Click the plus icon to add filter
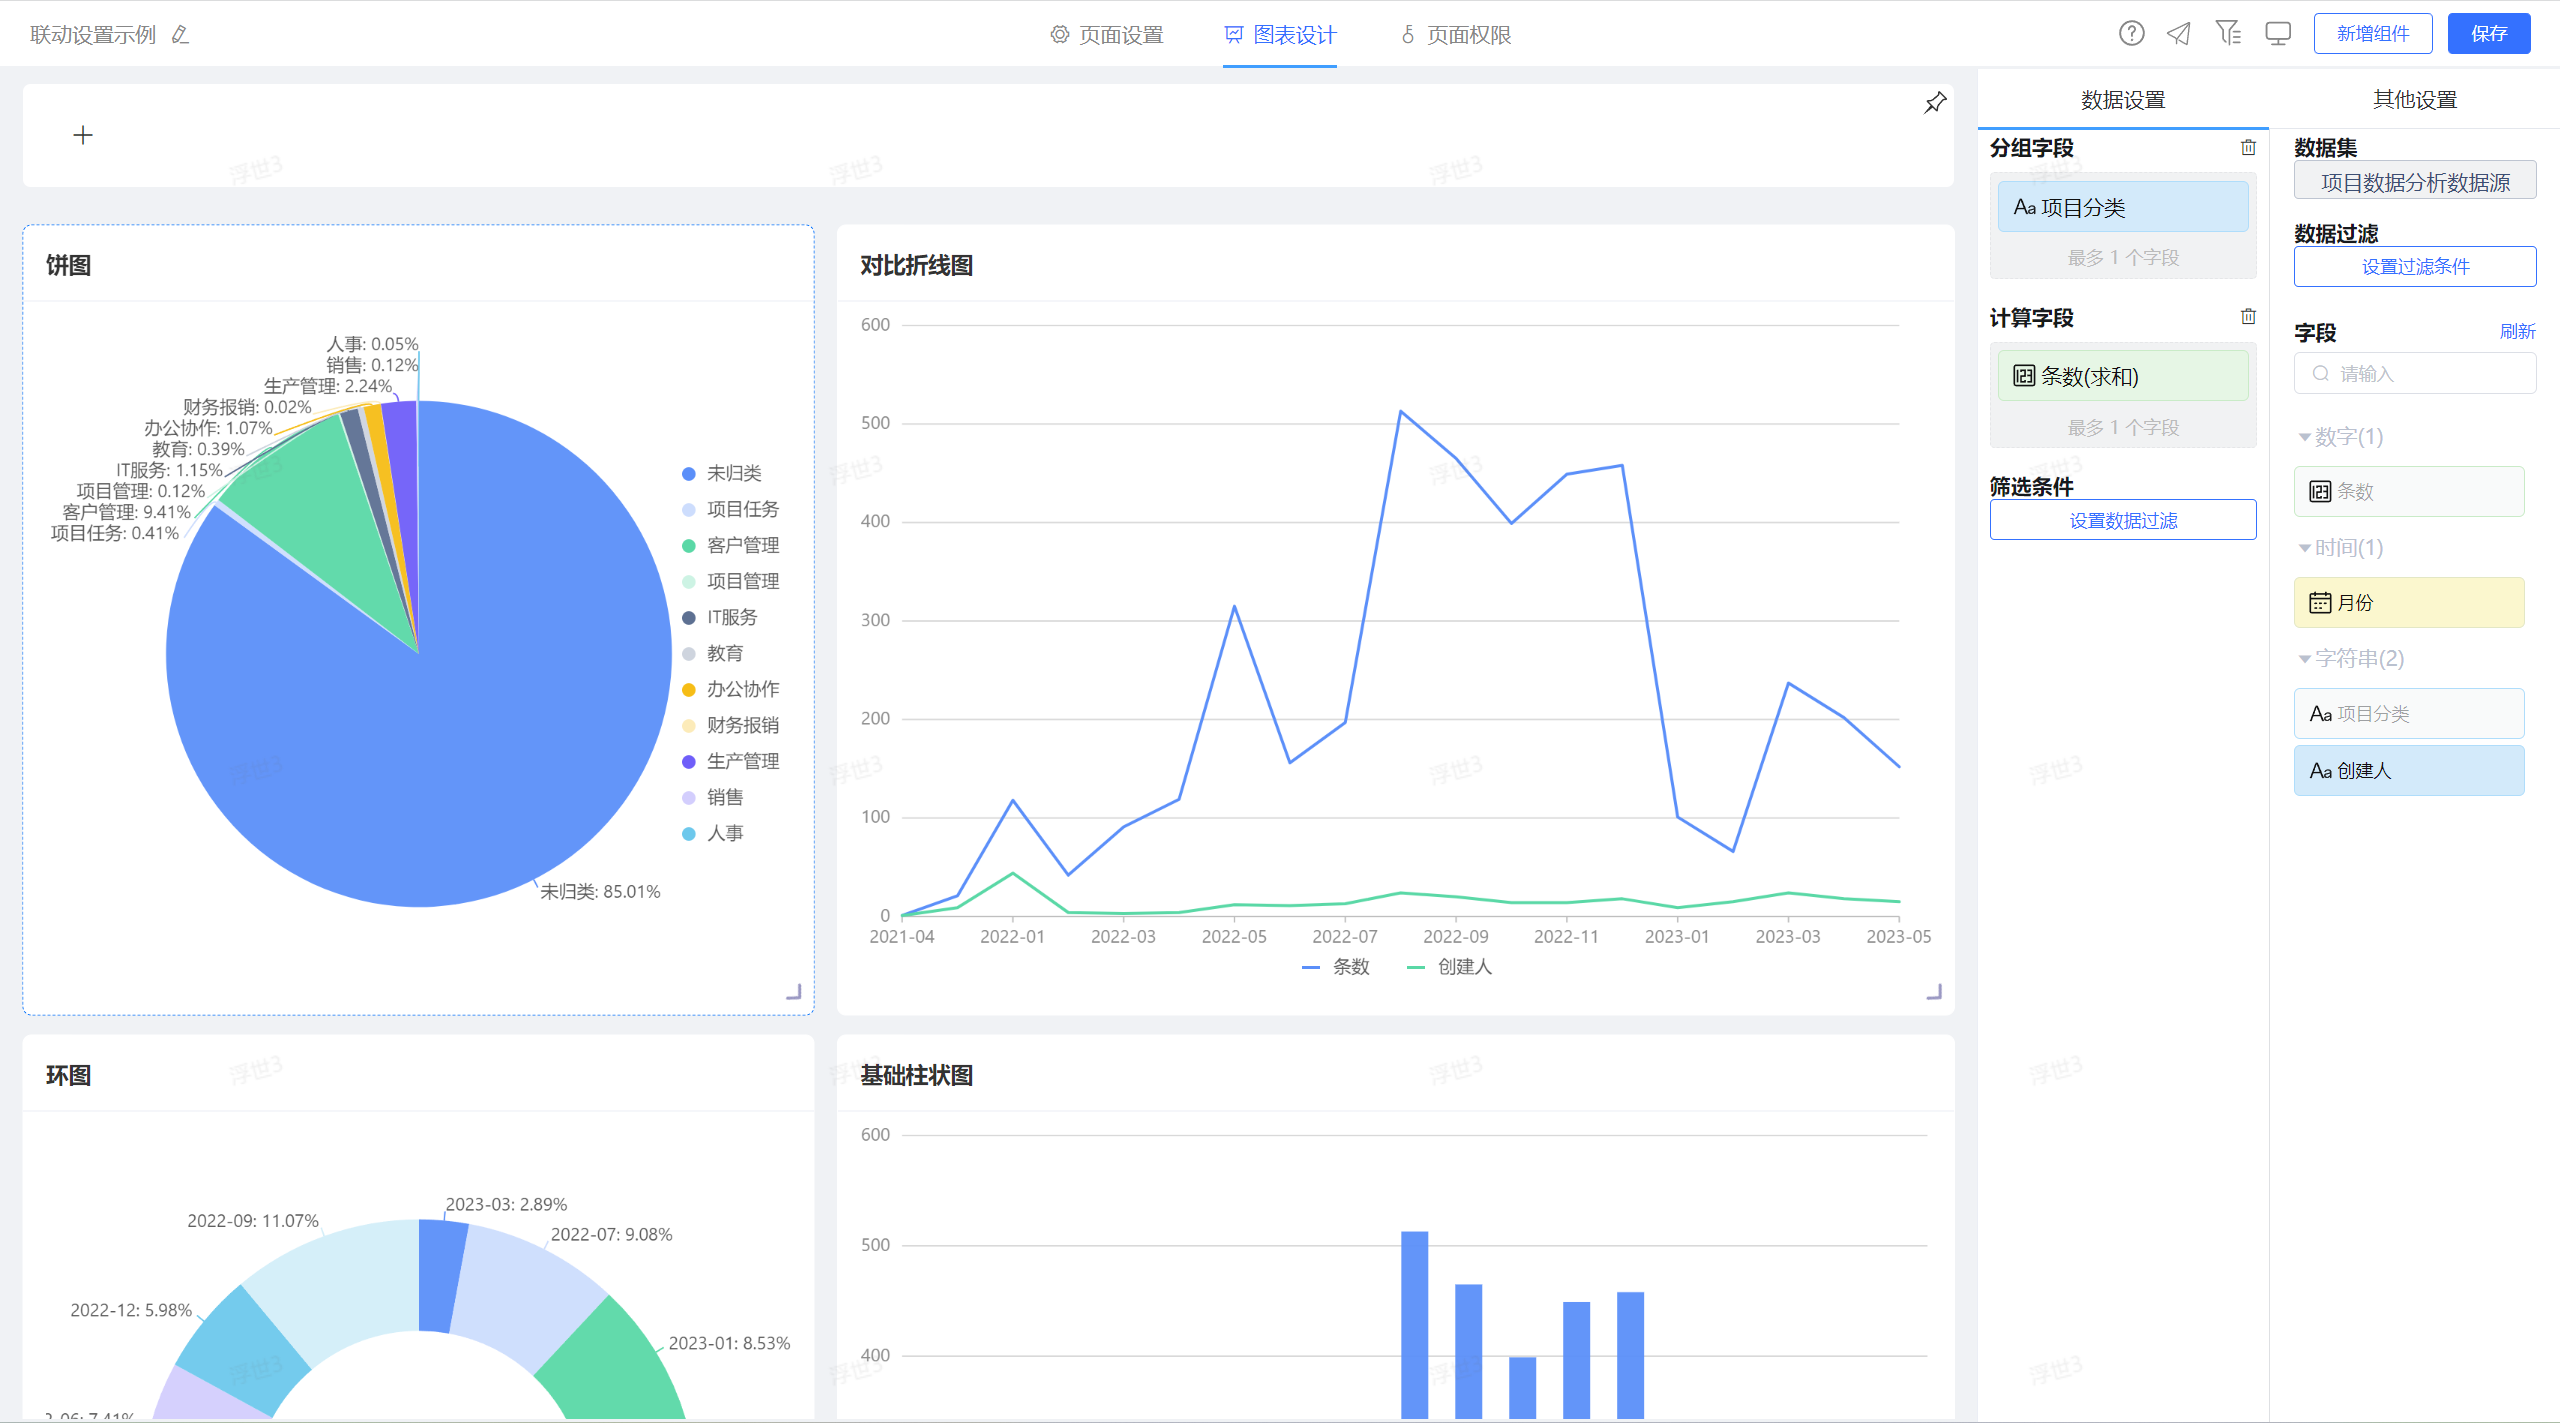This screenshot has height=1423, width=2560. pos(83,135)
